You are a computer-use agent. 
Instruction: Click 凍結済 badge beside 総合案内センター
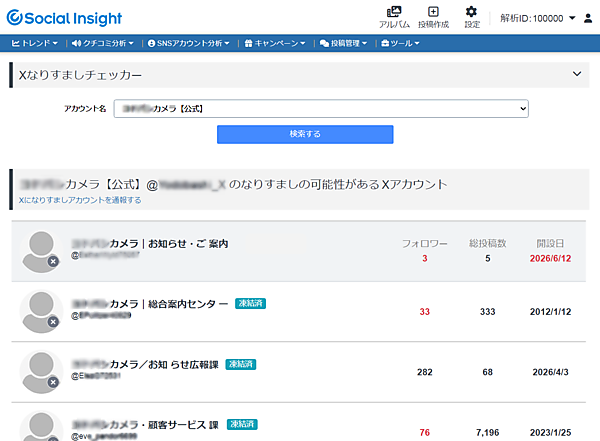point(250,304)
